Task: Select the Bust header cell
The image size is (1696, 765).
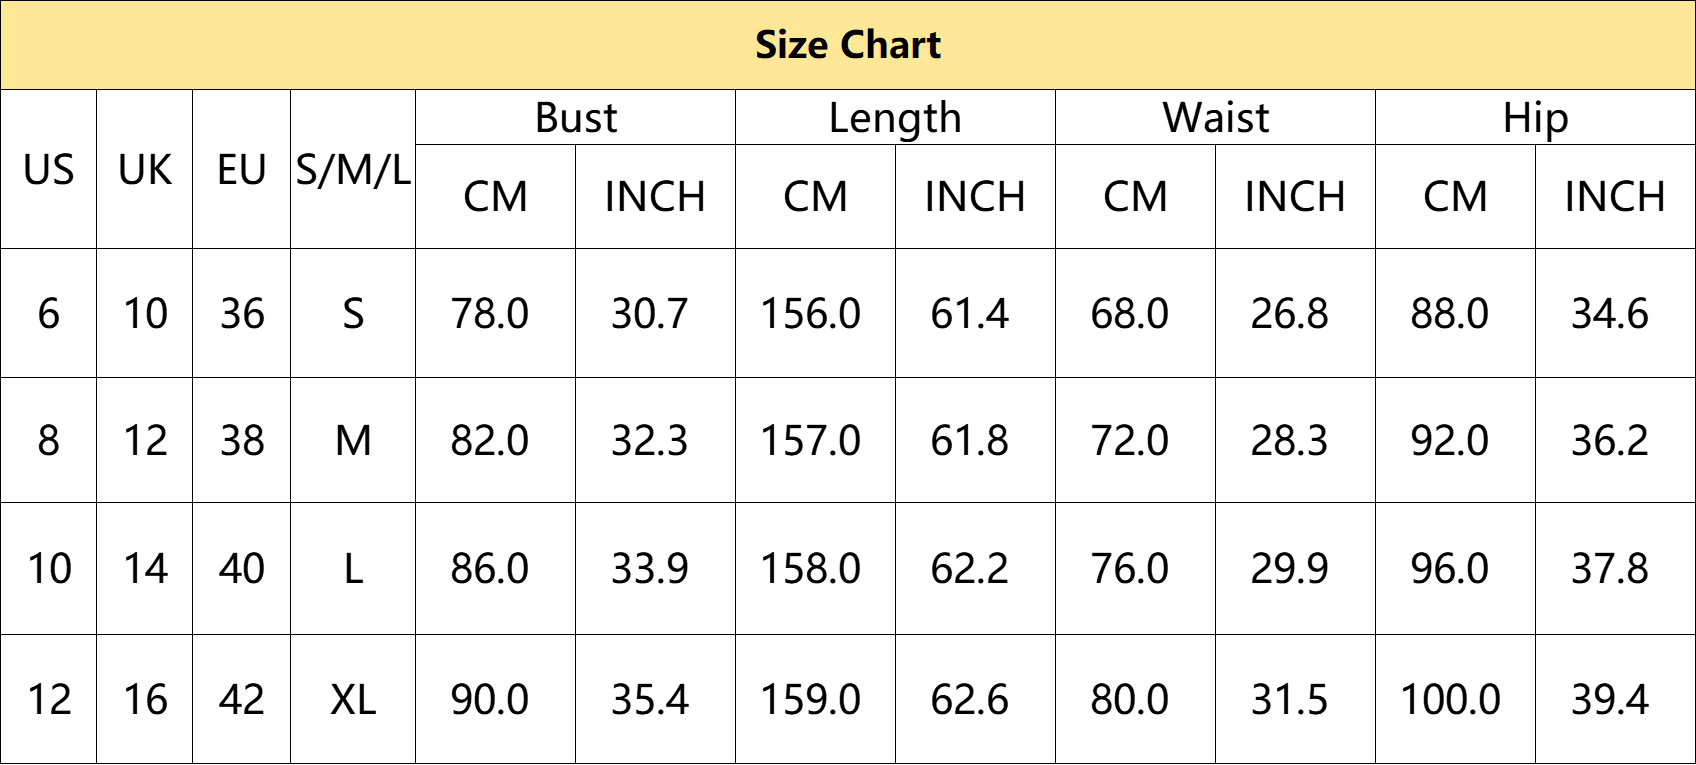Action: 575,118
